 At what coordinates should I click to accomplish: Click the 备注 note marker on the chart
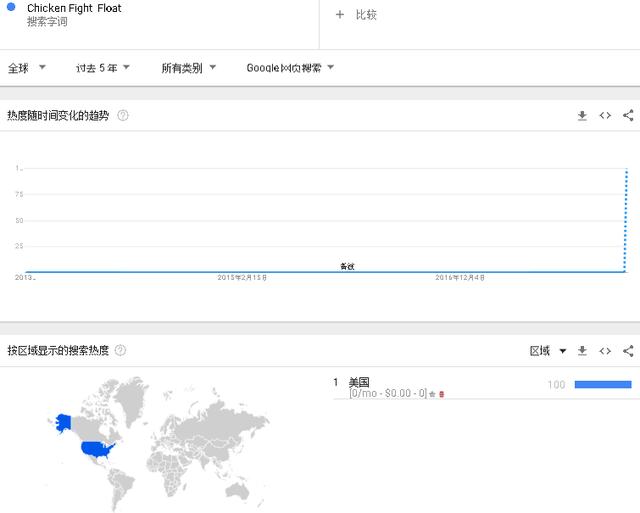click(347, 266)
